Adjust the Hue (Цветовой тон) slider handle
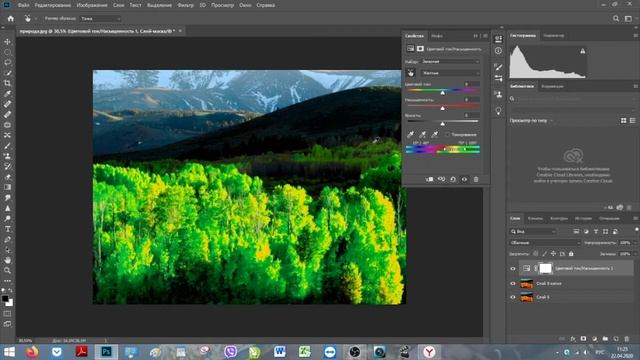This screenshot has height=360, width=640. tap(442, 93)
